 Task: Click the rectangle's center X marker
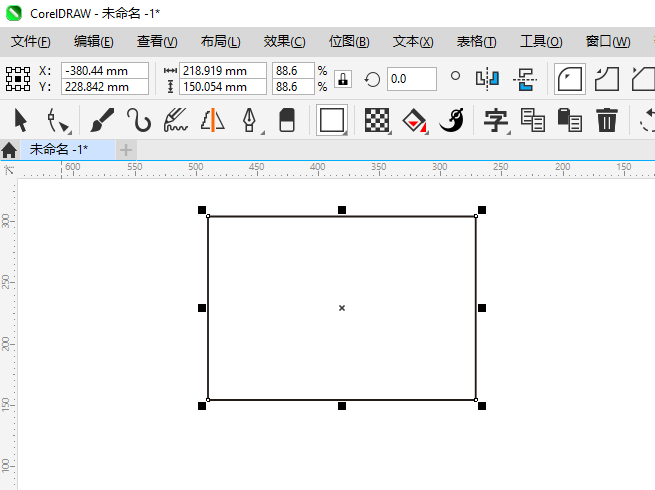tap(342, 308)
